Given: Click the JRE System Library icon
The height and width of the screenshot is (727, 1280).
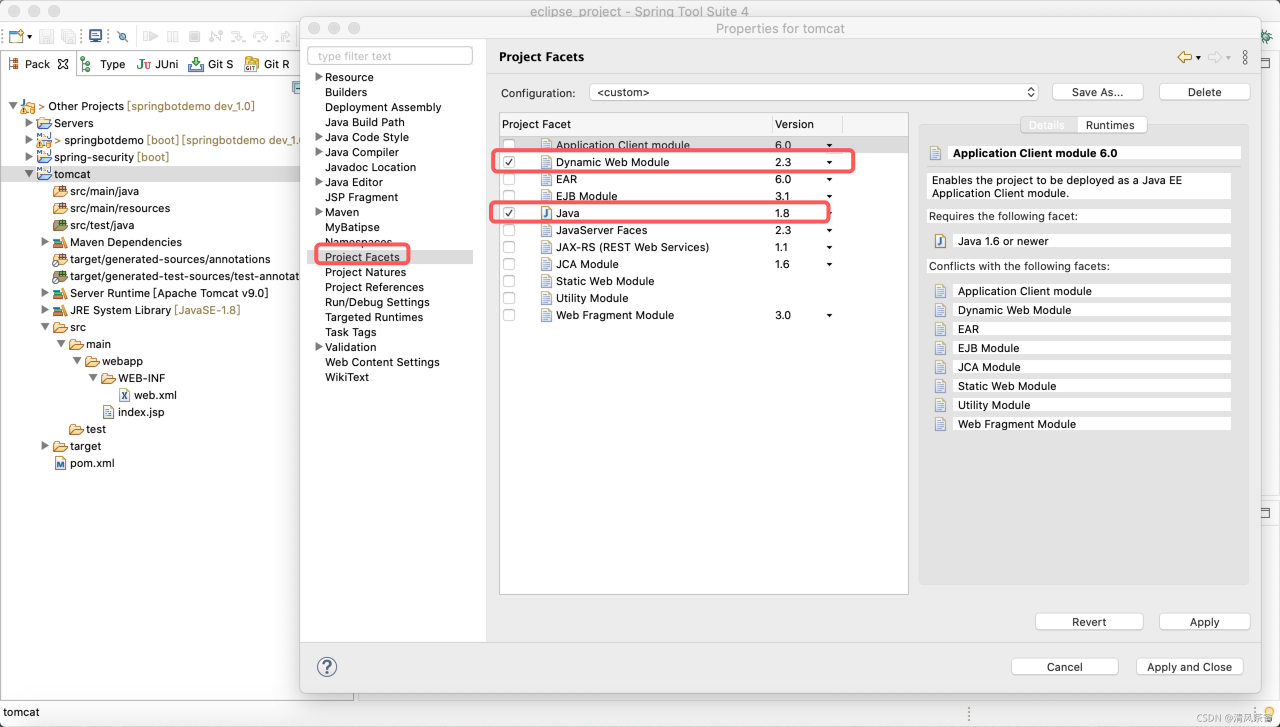Looking at the screenshot, I should tap(60, 310).
